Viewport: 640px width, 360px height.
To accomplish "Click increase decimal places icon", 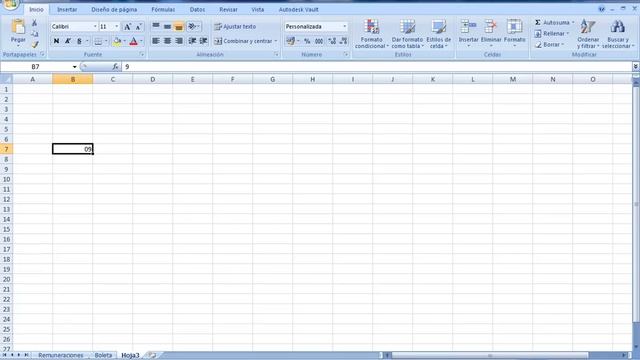I will [x=332, y=41].
